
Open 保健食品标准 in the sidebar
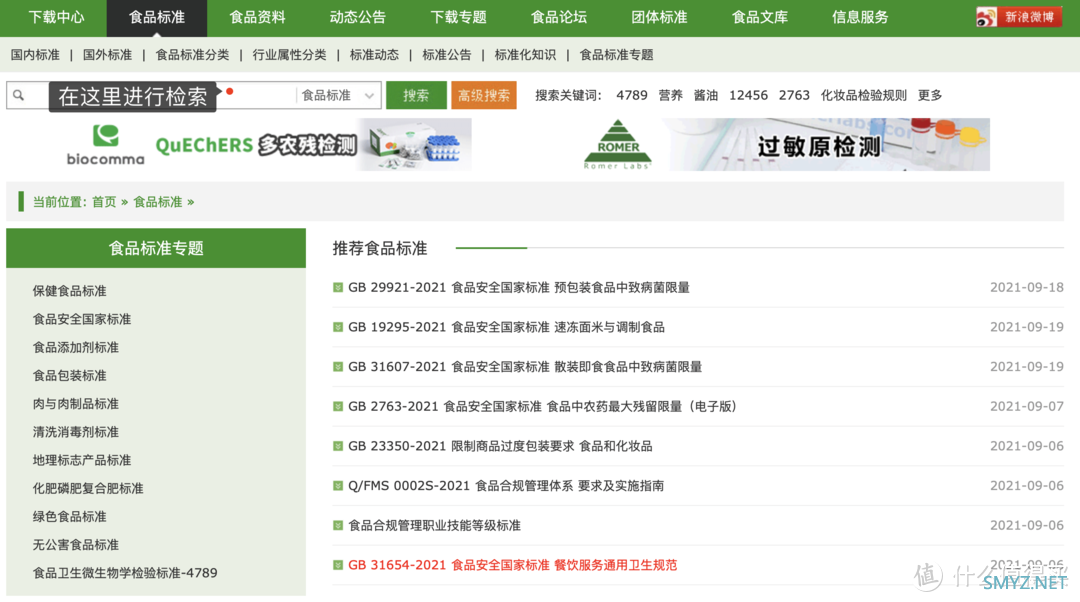tap(70, 291)
